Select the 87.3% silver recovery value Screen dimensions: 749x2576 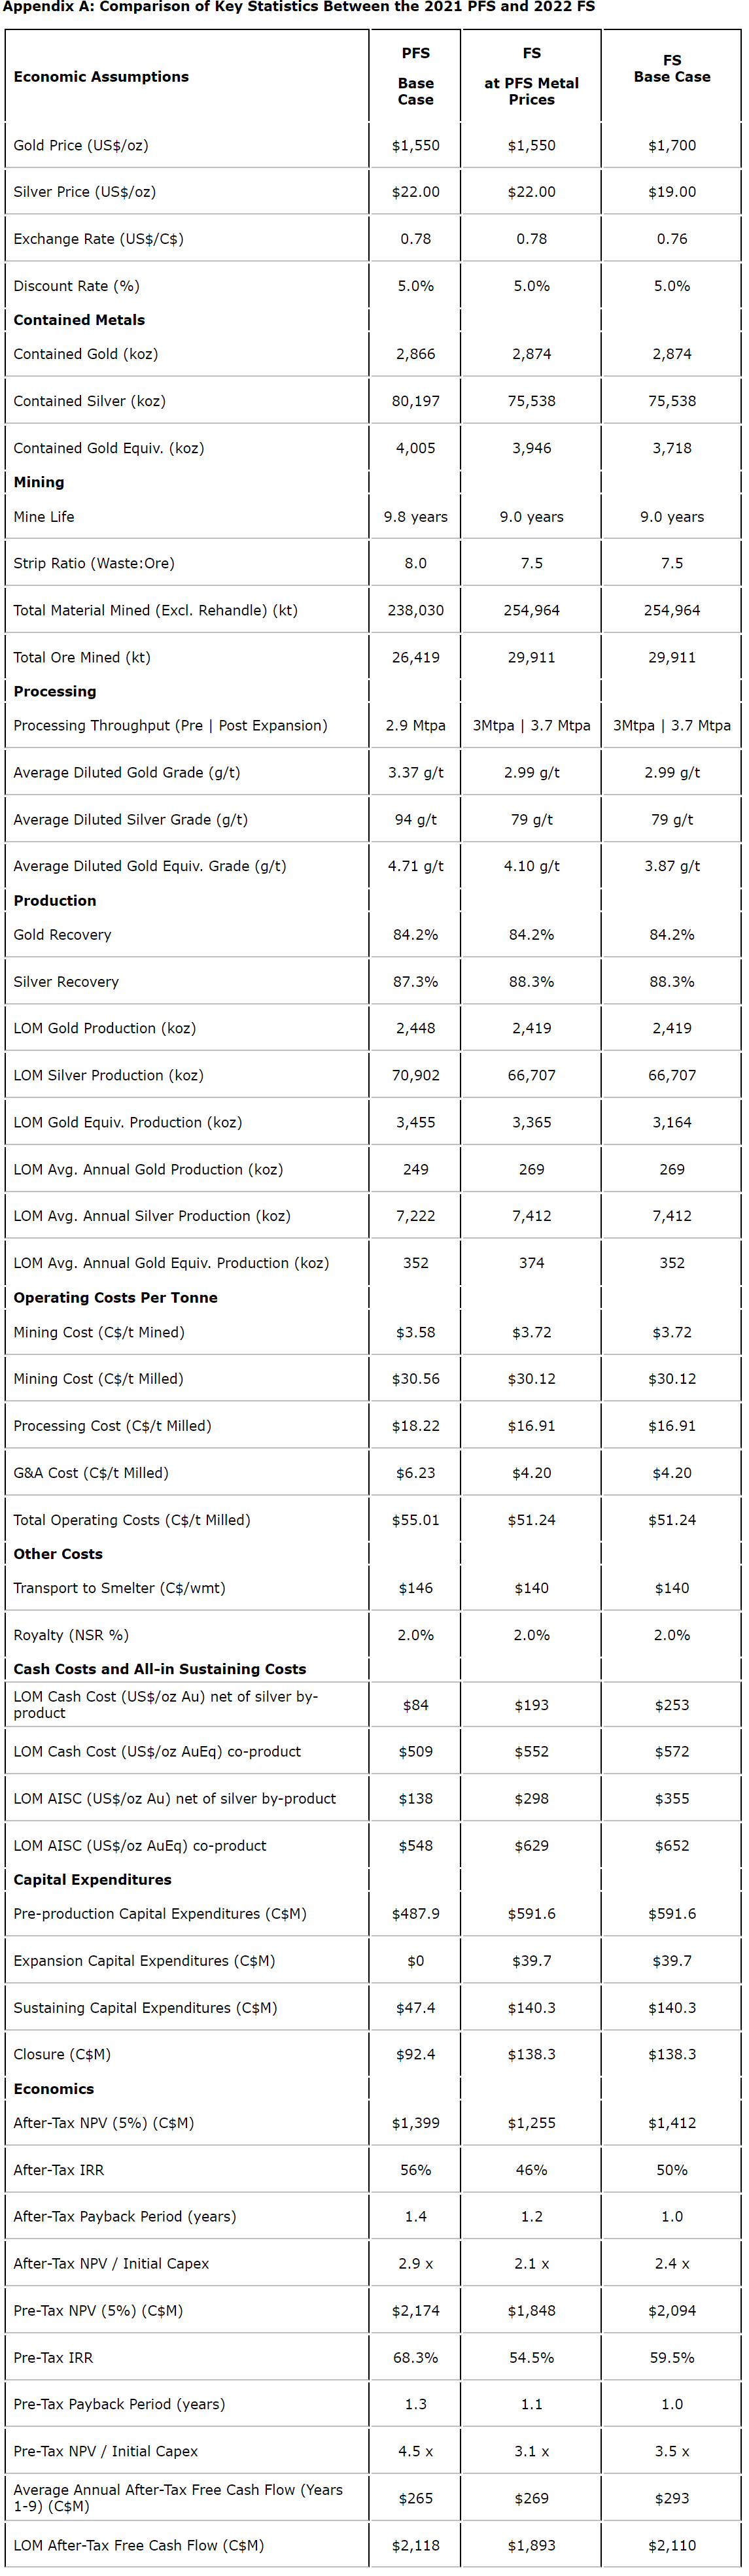point(415,982)
